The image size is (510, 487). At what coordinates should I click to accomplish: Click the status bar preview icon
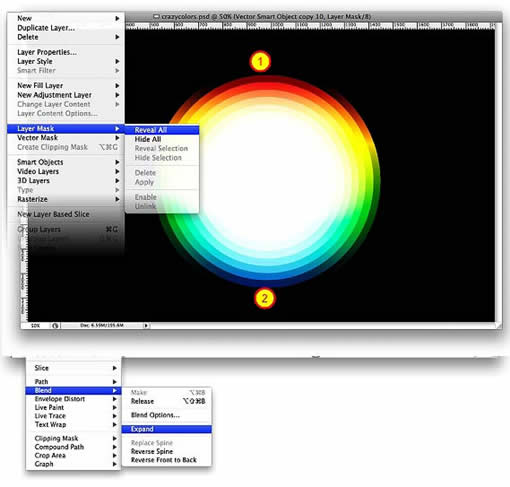[x=55, y=326]
